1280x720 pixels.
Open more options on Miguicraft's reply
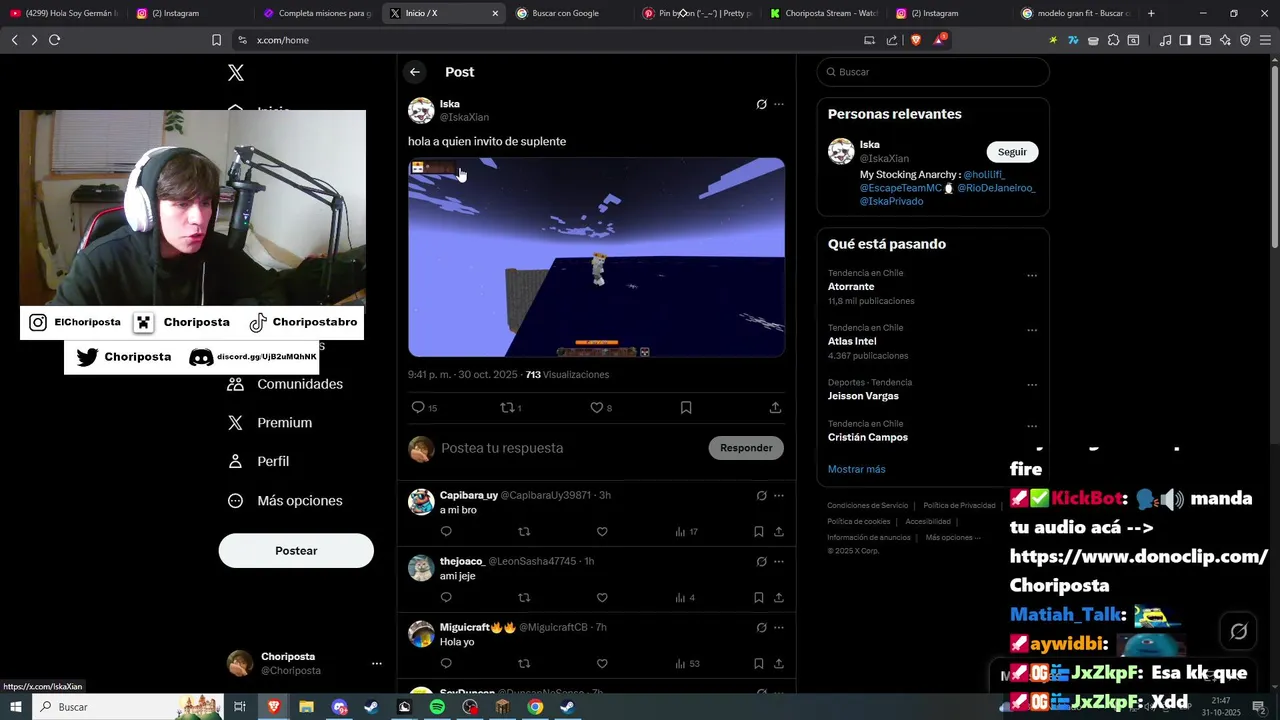(779, 627)
